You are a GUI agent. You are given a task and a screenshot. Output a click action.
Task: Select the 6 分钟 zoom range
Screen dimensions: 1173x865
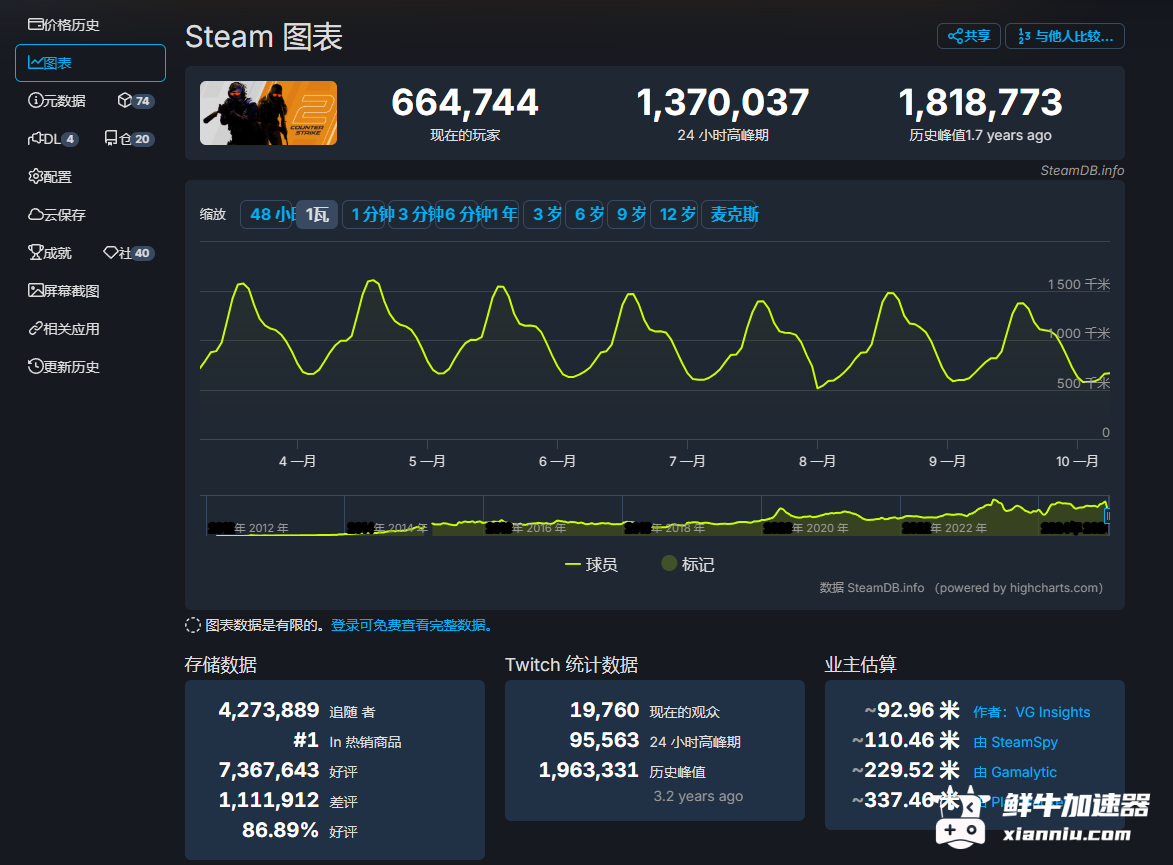[x=457, y=215]
